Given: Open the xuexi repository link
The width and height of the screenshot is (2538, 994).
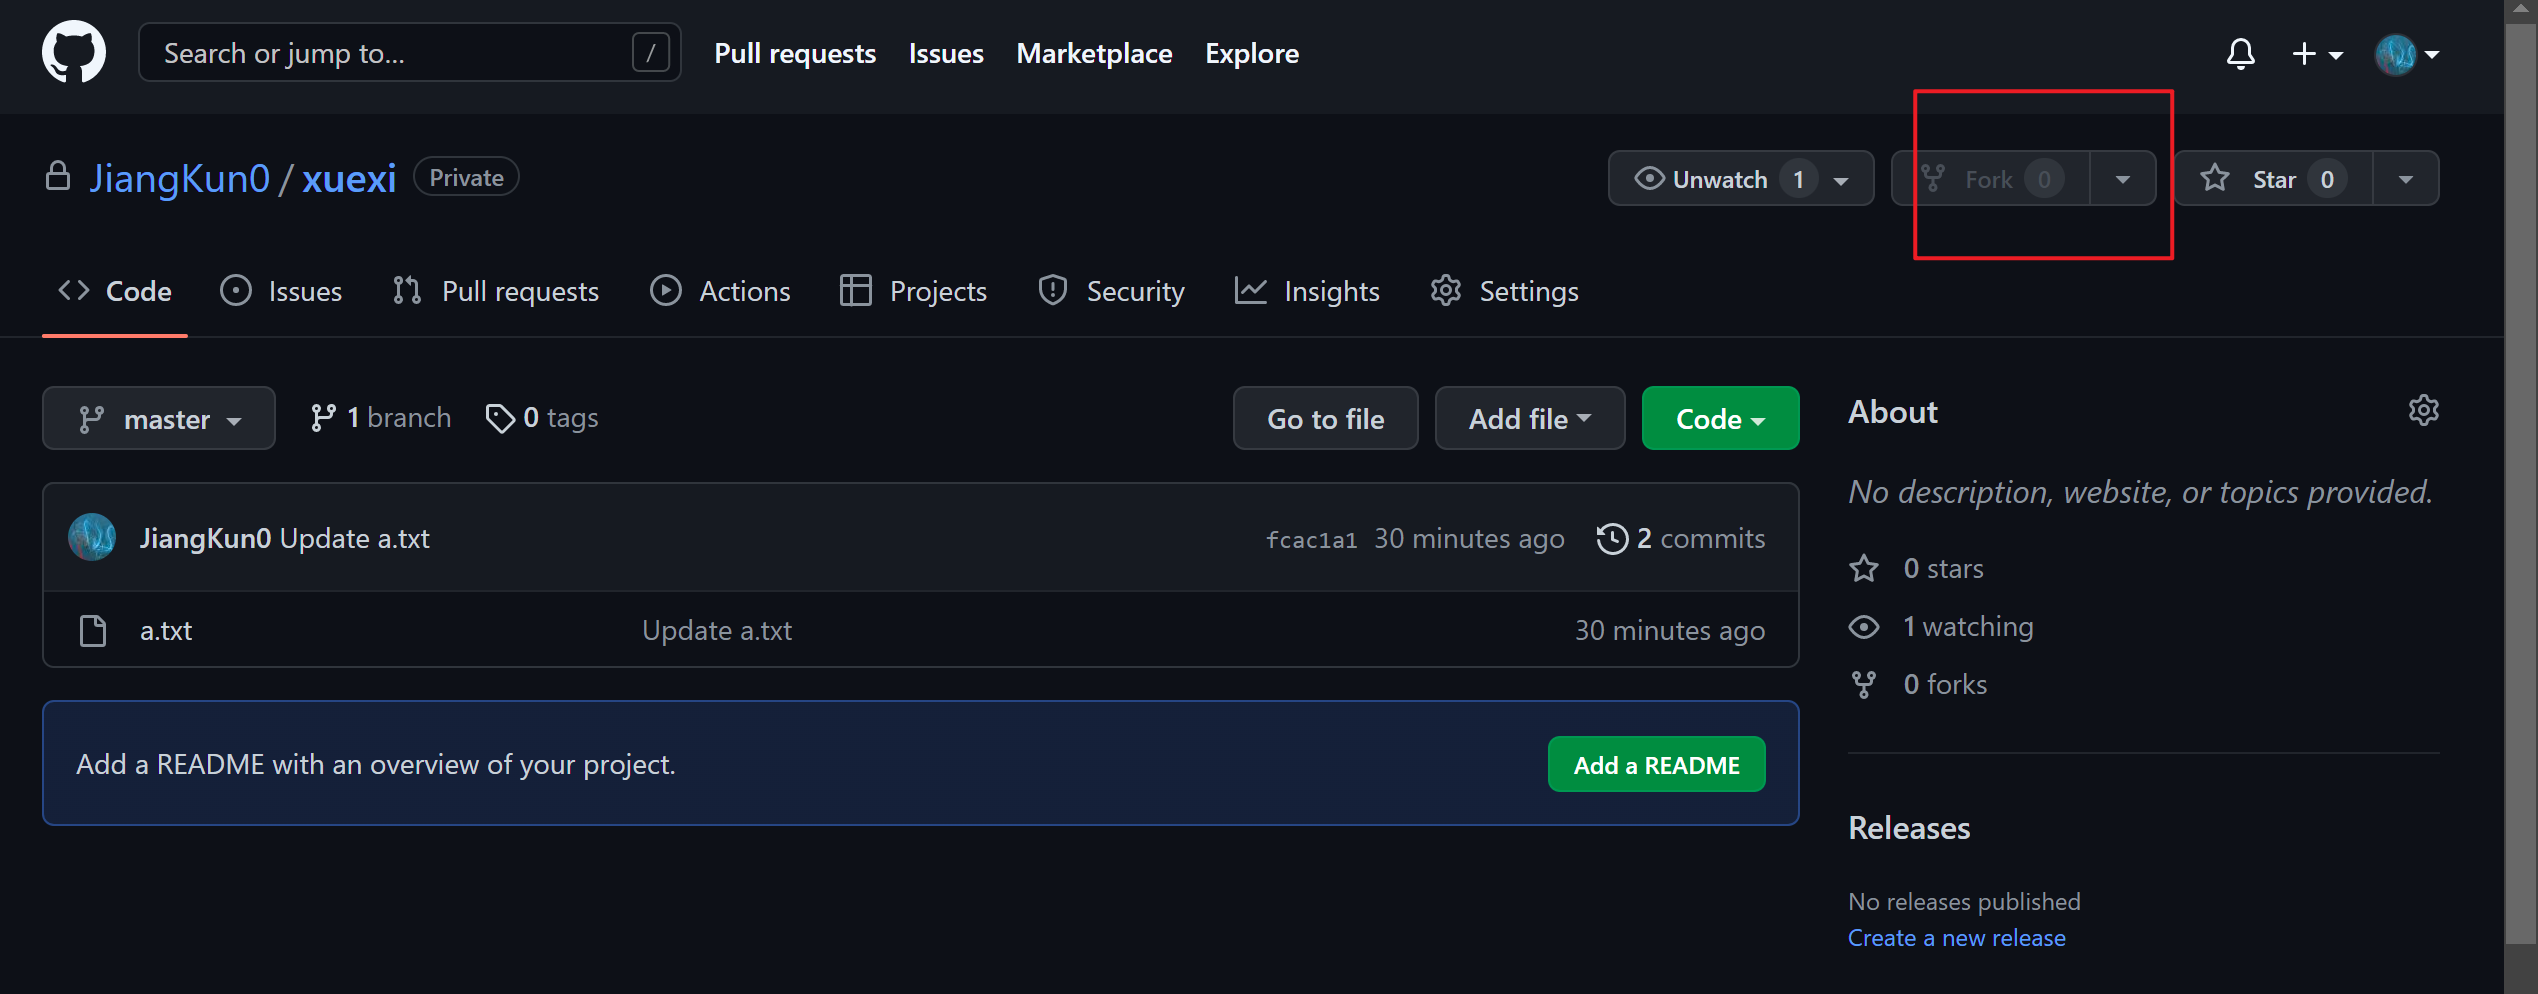Looking at the screenshot, I should [x=349, y=178].
